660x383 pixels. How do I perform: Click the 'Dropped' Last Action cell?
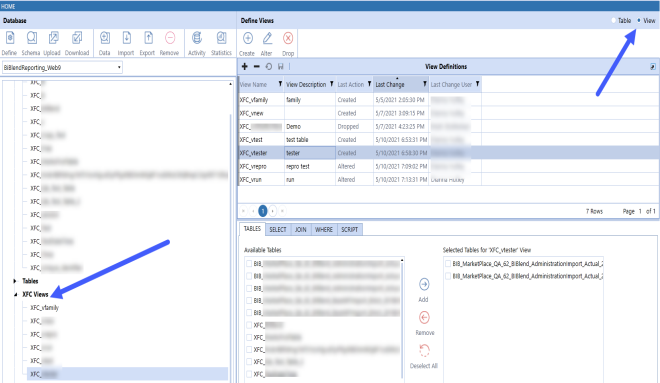coord(354,126)
